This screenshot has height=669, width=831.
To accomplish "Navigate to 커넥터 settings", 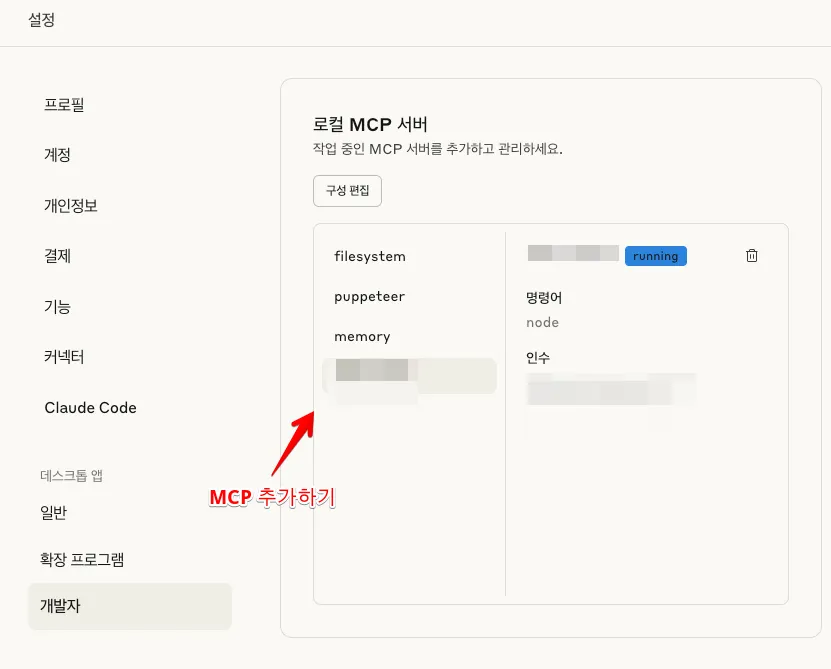I will pyautogui.click(x=64, y=357).
